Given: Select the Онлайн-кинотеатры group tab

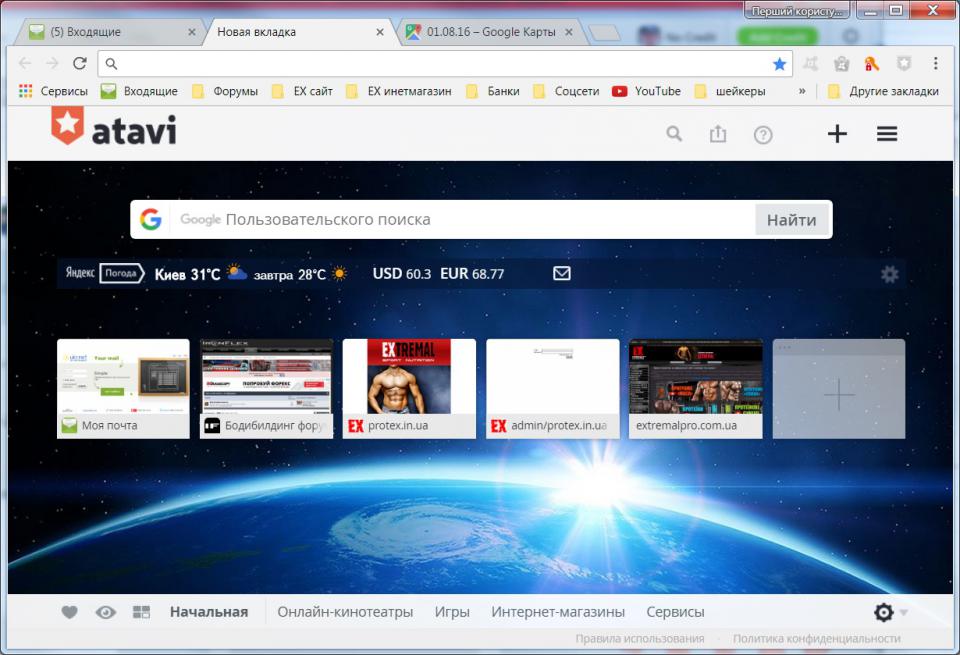Looking at the screenshot, I should click(345, 612).
